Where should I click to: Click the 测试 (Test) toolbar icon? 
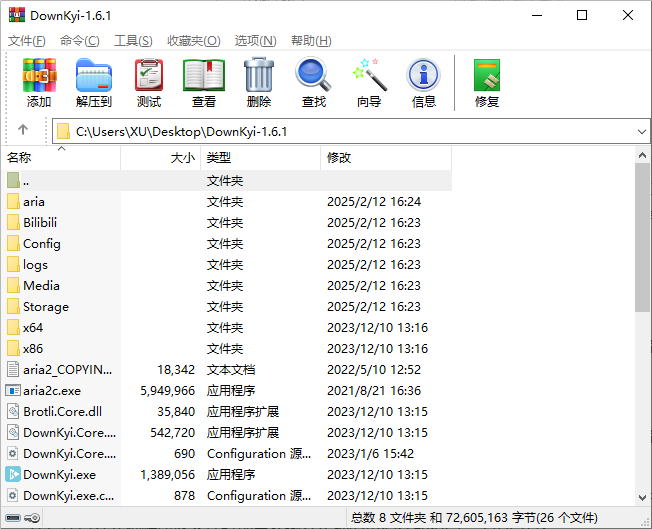(x=149, y=75)
